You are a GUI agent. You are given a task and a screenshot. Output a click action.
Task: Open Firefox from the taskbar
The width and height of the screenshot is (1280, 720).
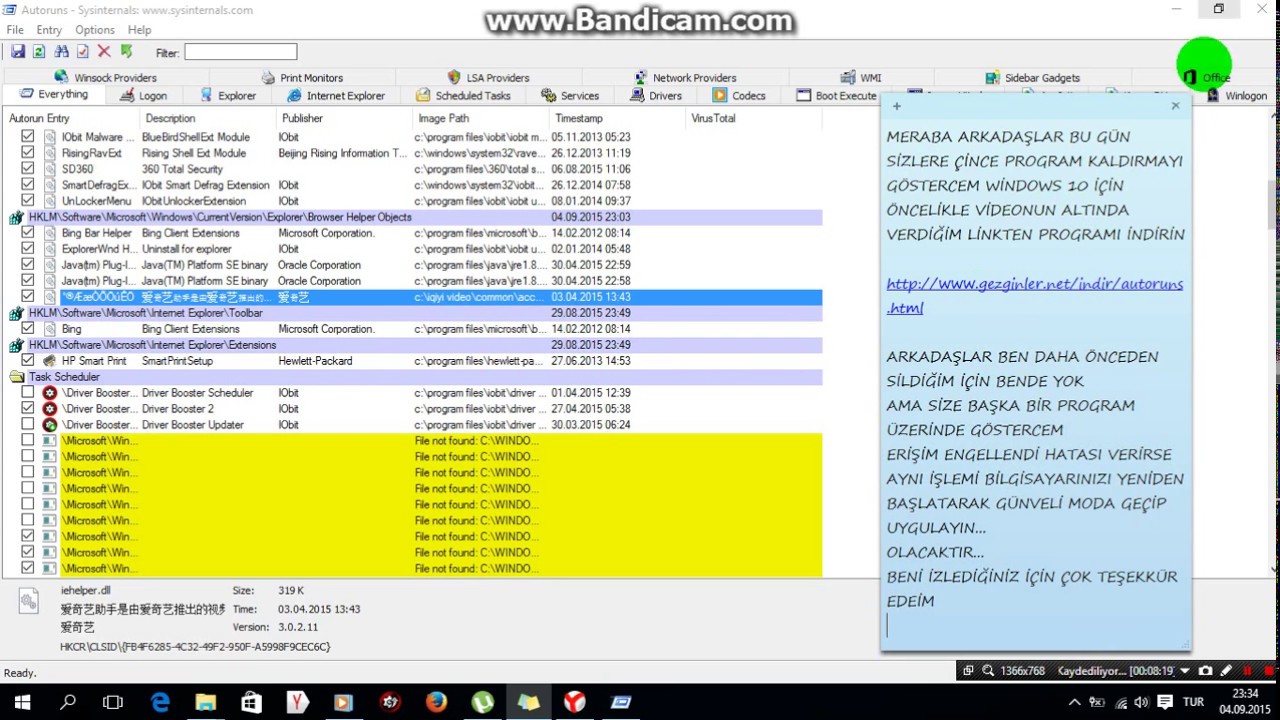(x=436, y=702)
